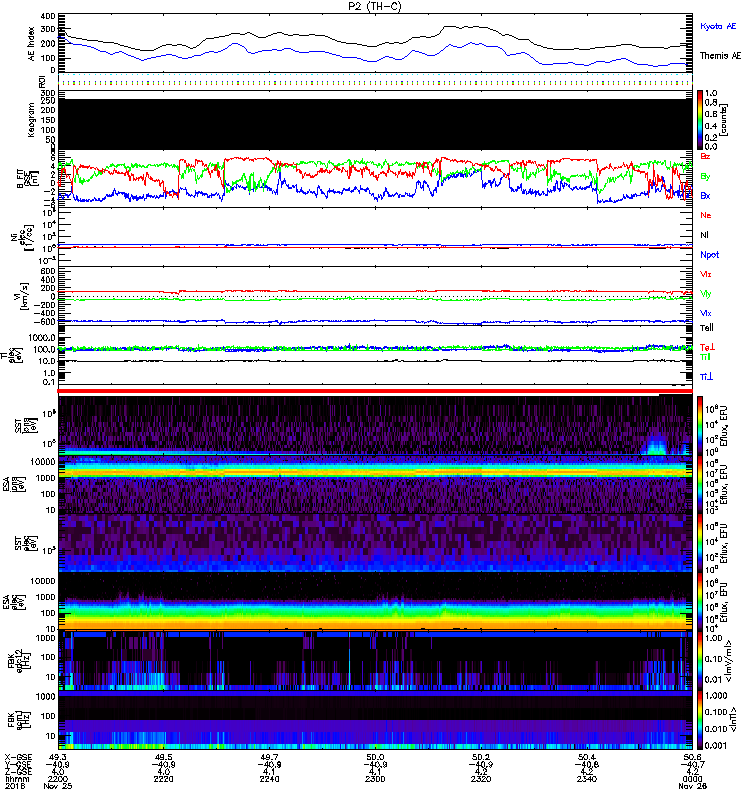This screenshot has width=750, height=800.
Task: Click the "<|nT|>" color bar unit label
Action: point(732,720)
